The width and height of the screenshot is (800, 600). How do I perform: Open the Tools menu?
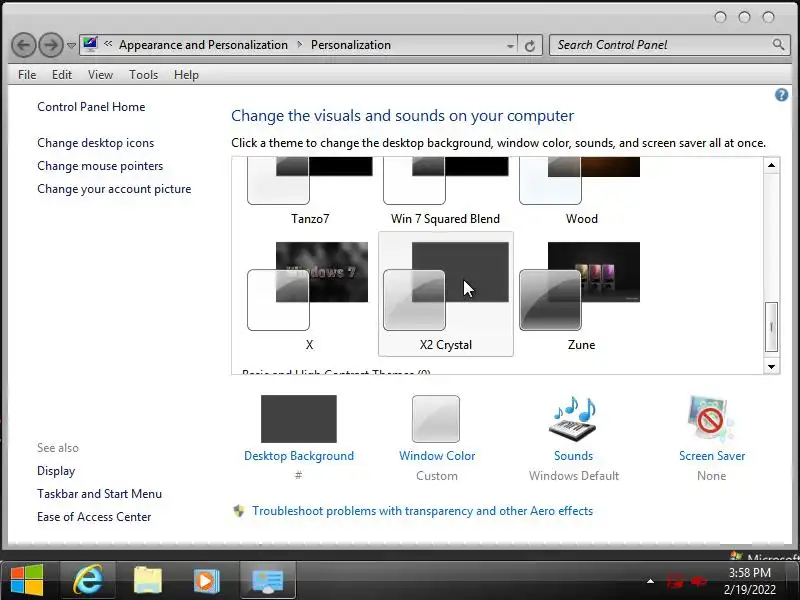143,74
